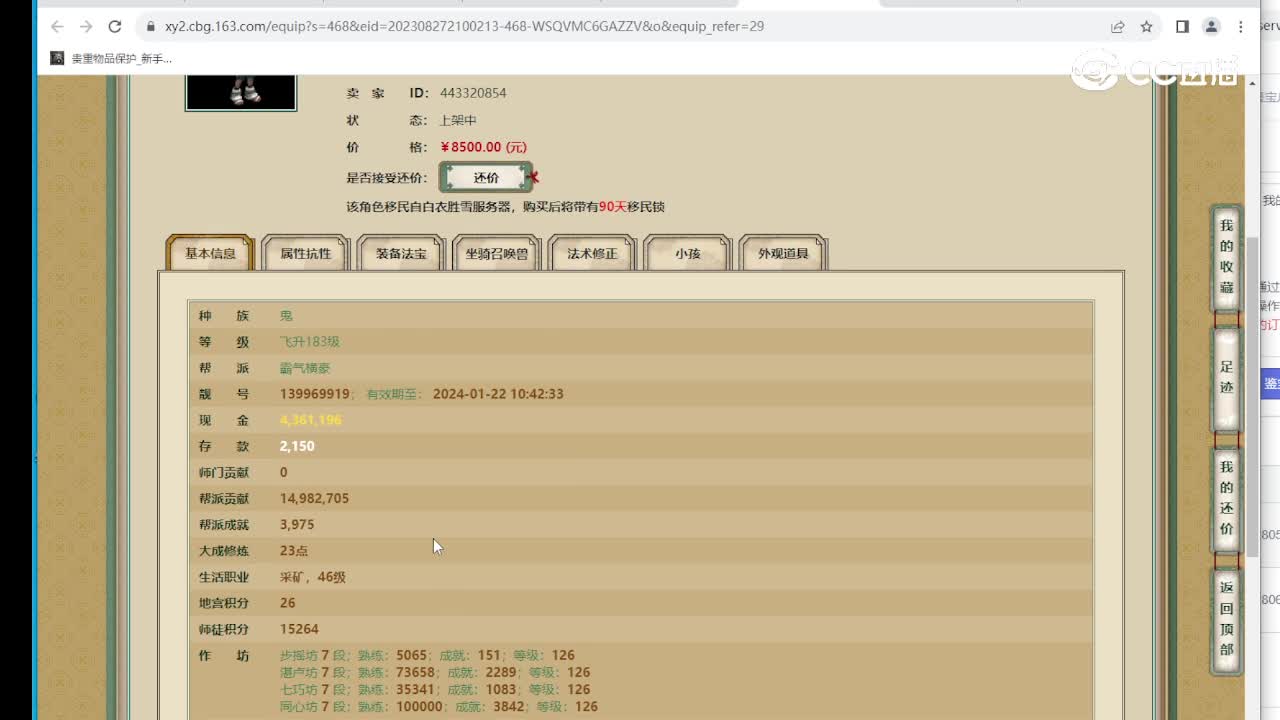Viewport: 1280px width, 720px height.
Task: Open the Chrome profile avatar
Action: coord(1211,27)
